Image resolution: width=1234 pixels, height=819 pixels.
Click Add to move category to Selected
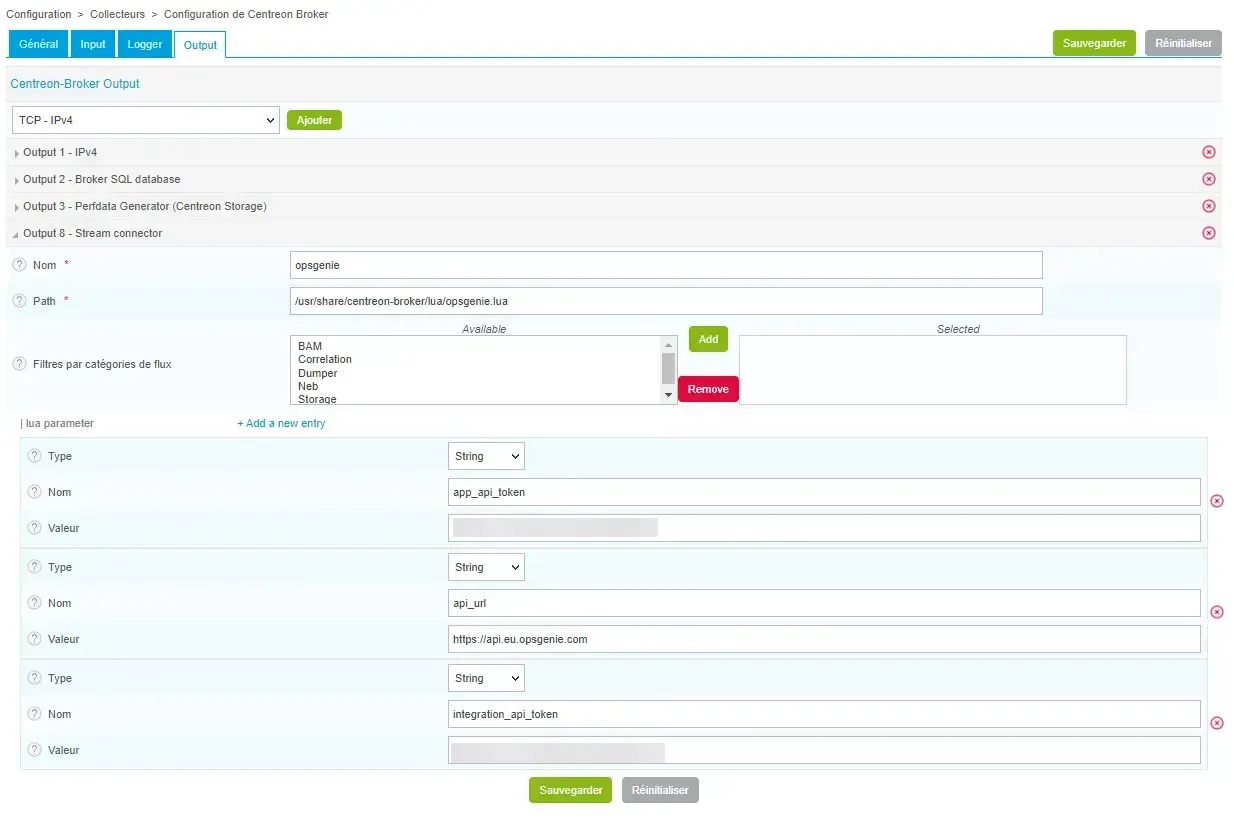[708, 339]
